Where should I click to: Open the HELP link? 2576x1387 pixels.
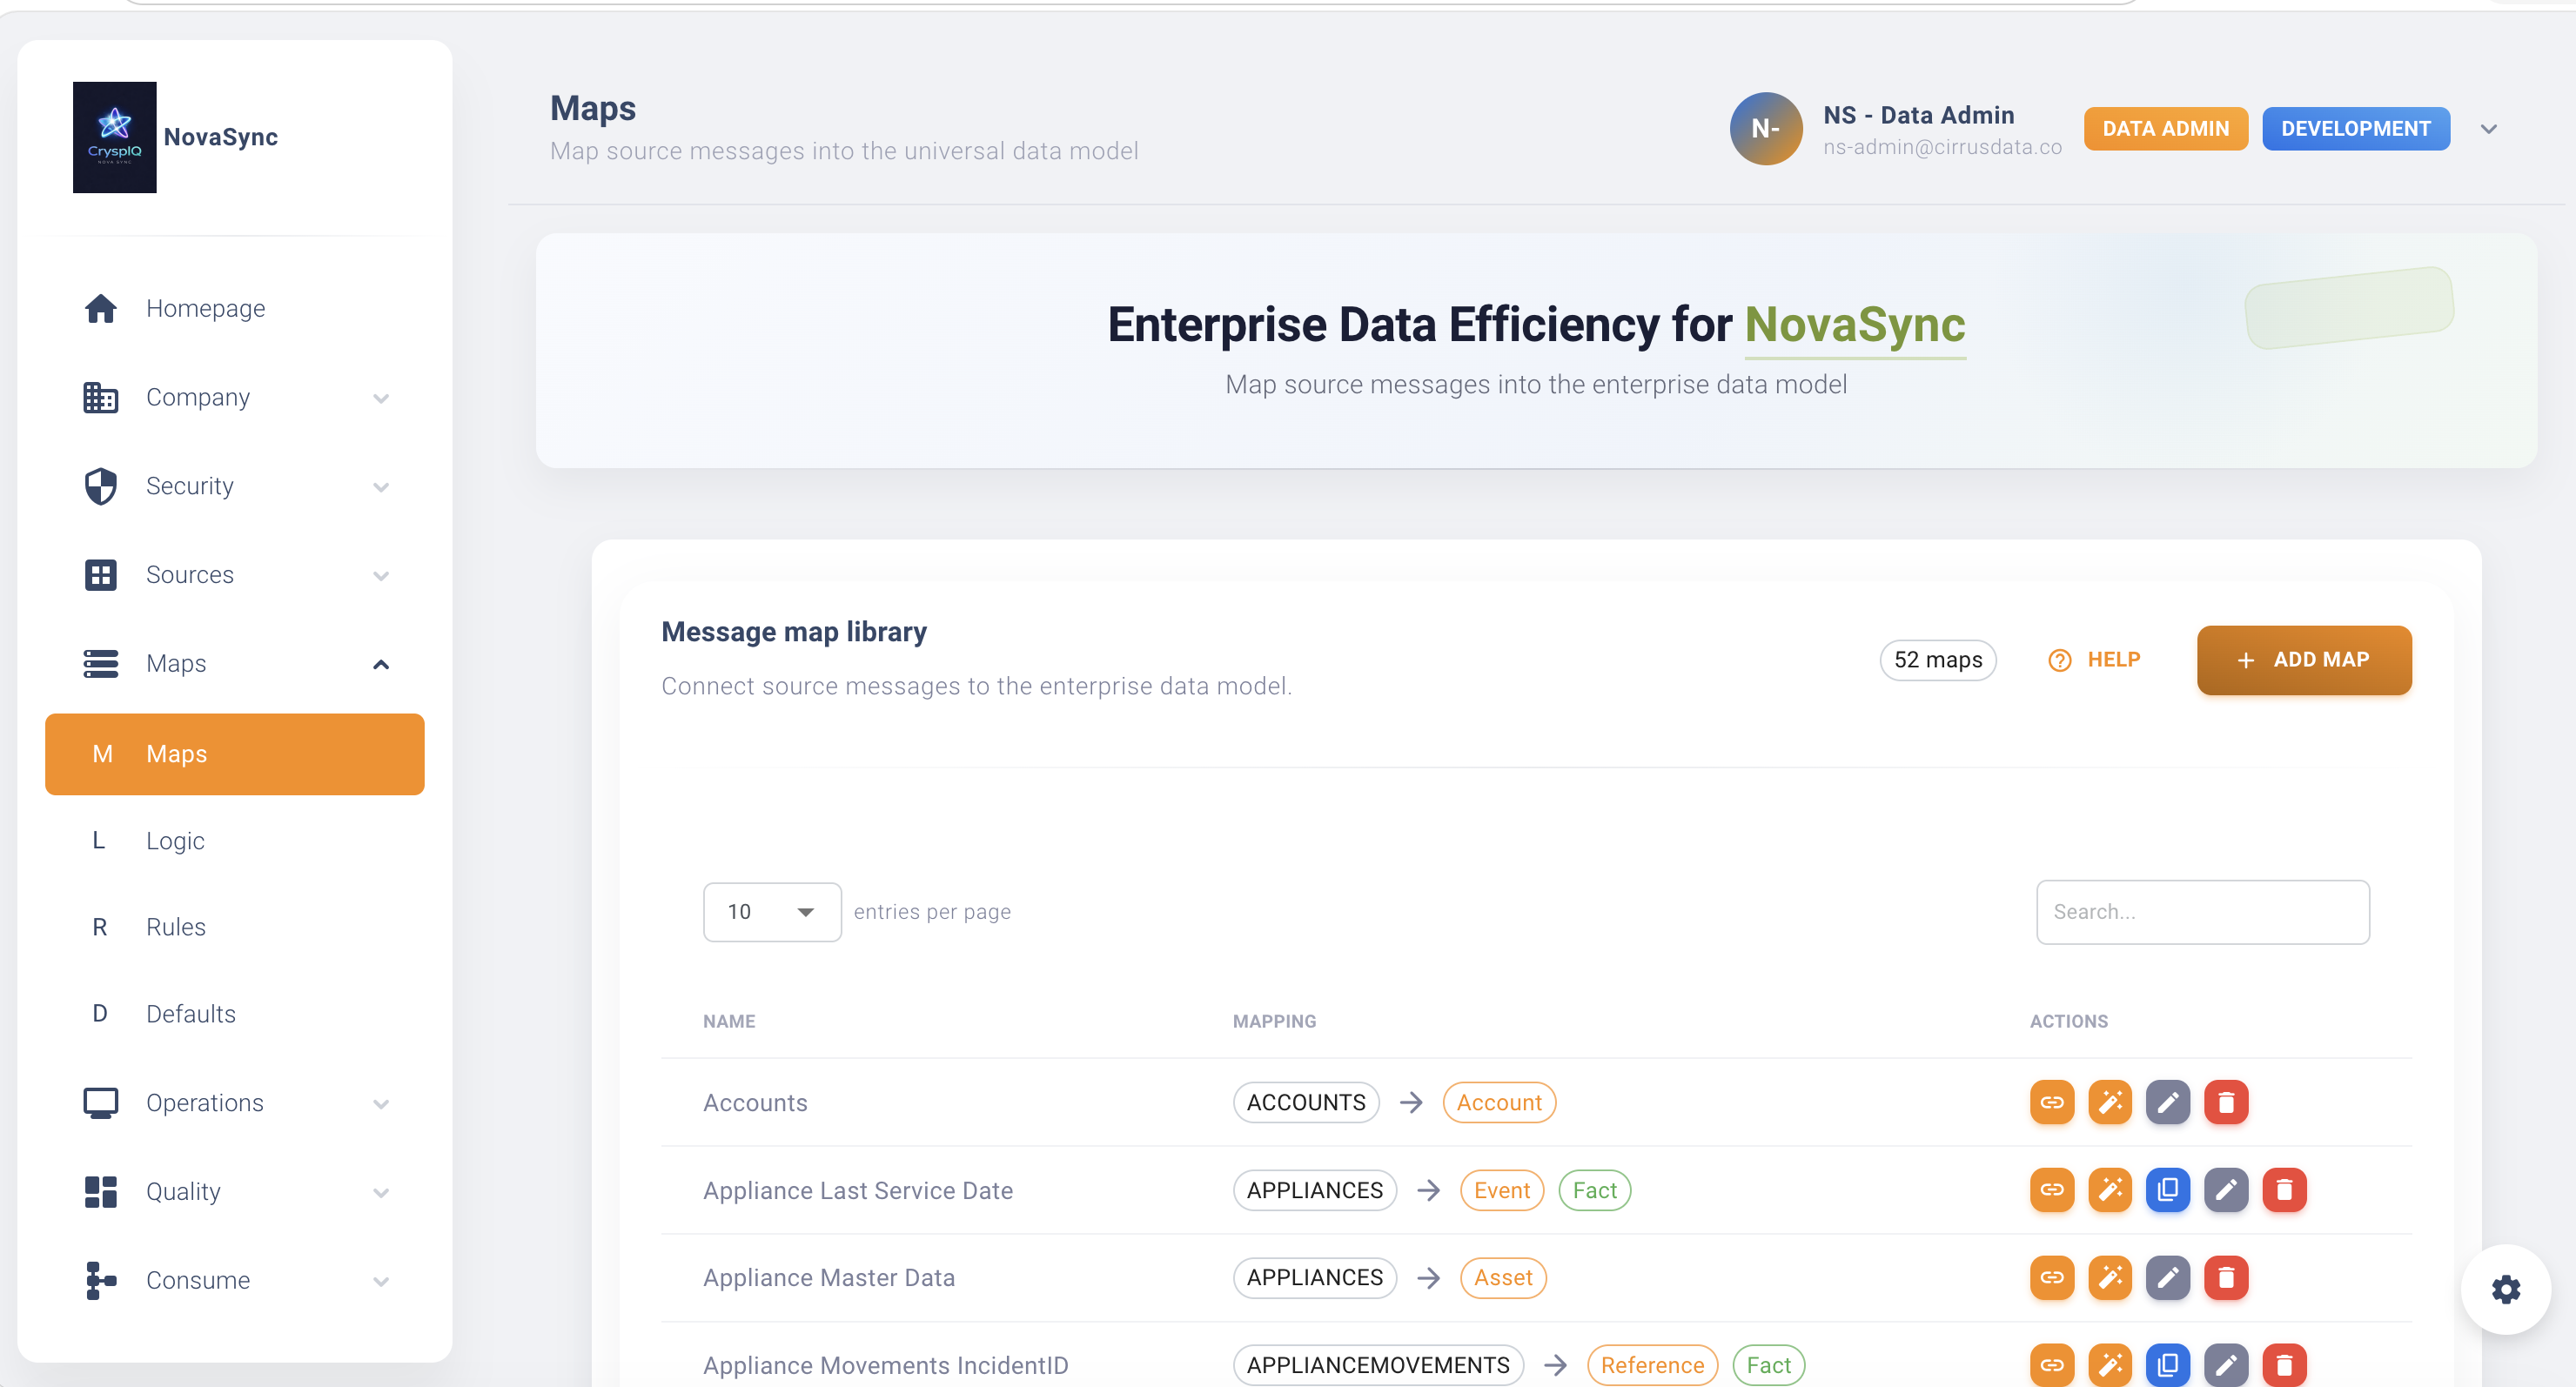pos(2094,660)
